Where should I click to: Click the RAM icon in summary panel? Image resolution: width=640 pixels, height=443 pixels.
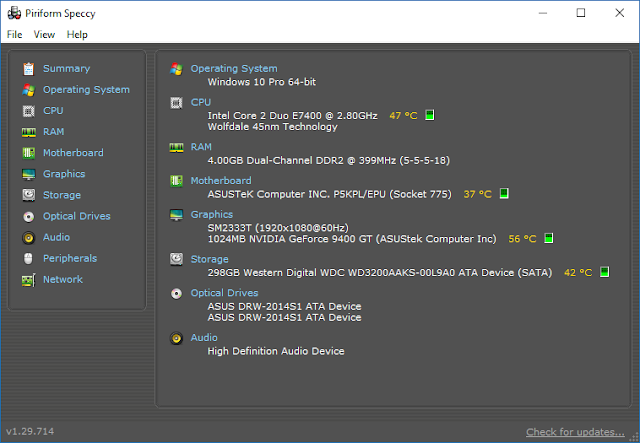click(176, 147)
